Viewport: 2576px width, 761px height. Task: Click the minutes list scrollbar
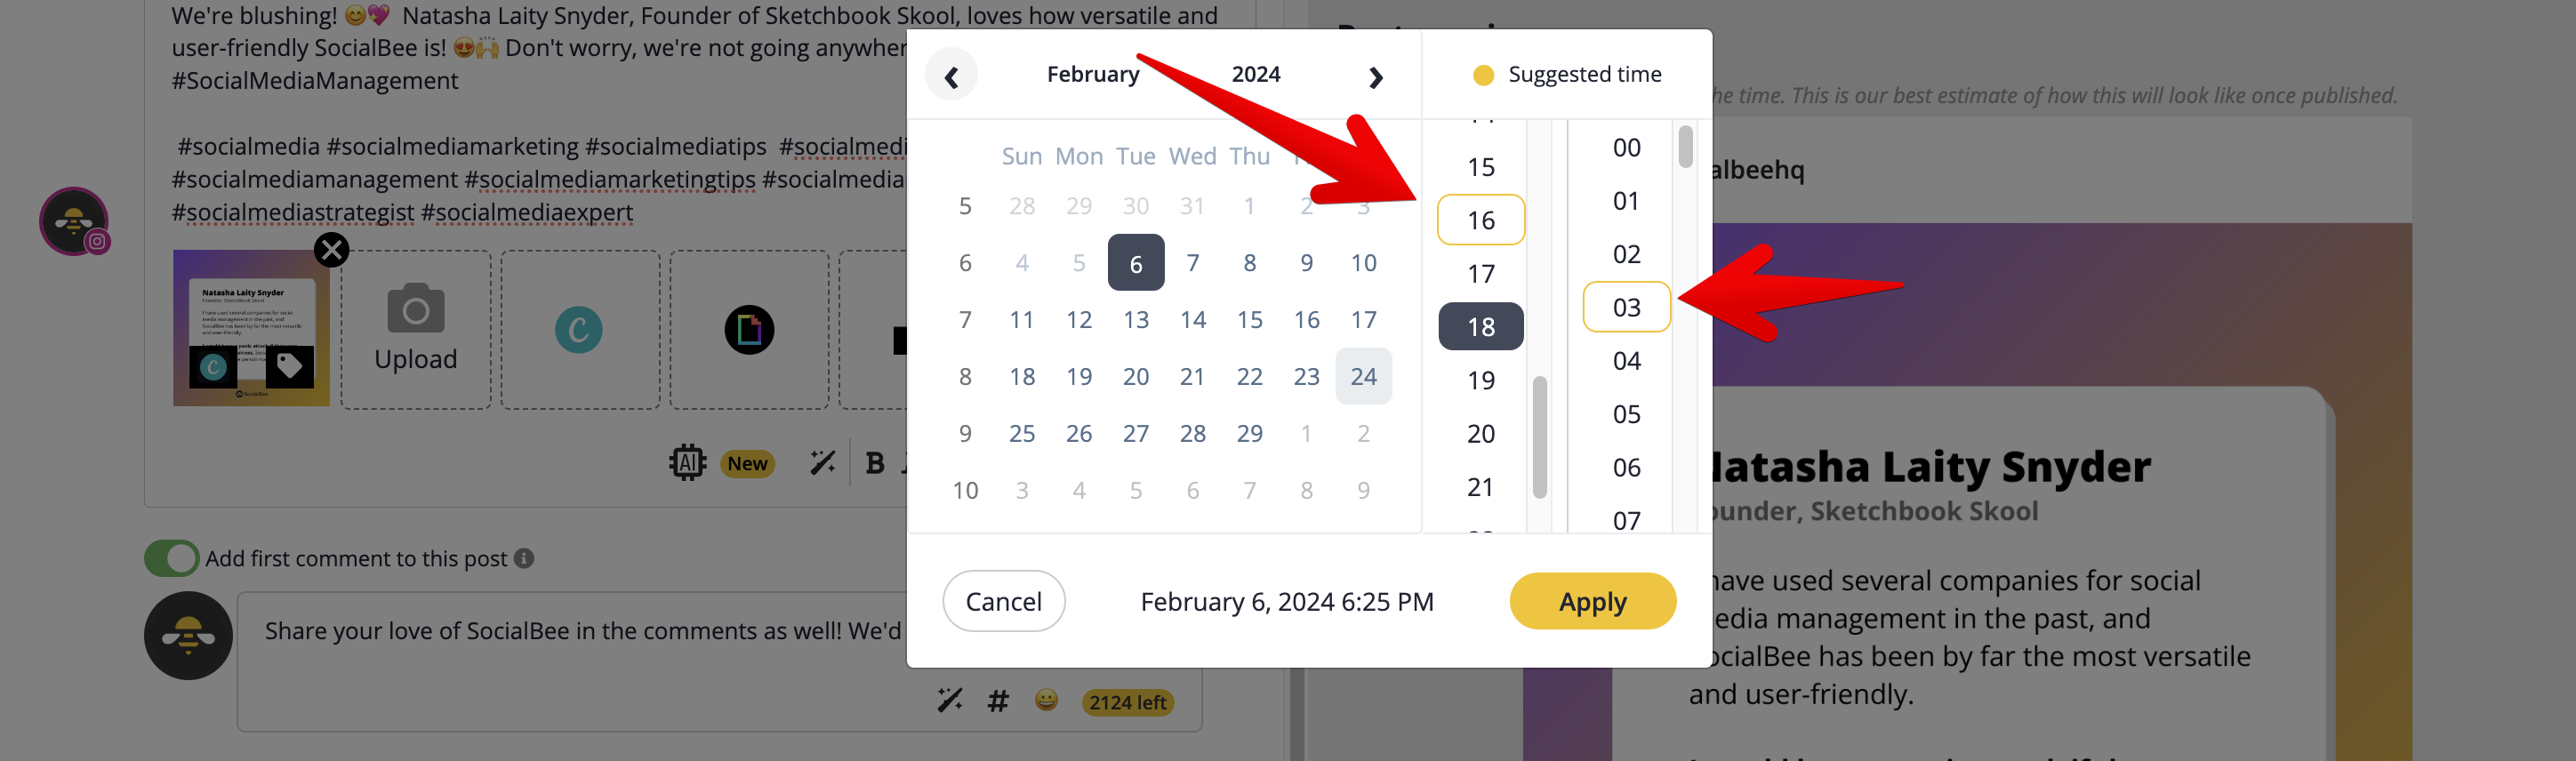(1686, 146)
